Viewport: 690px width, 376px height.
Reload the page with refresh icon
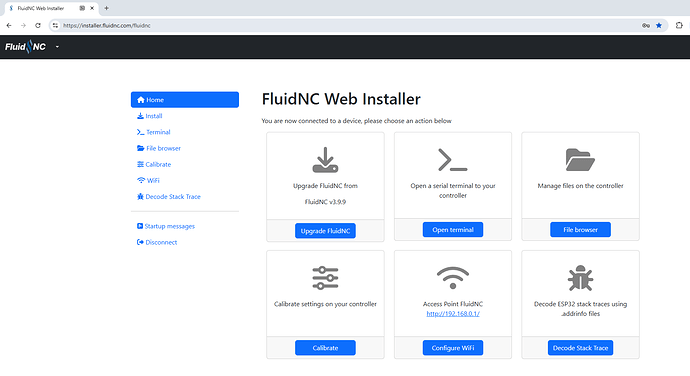pos(38,26)
